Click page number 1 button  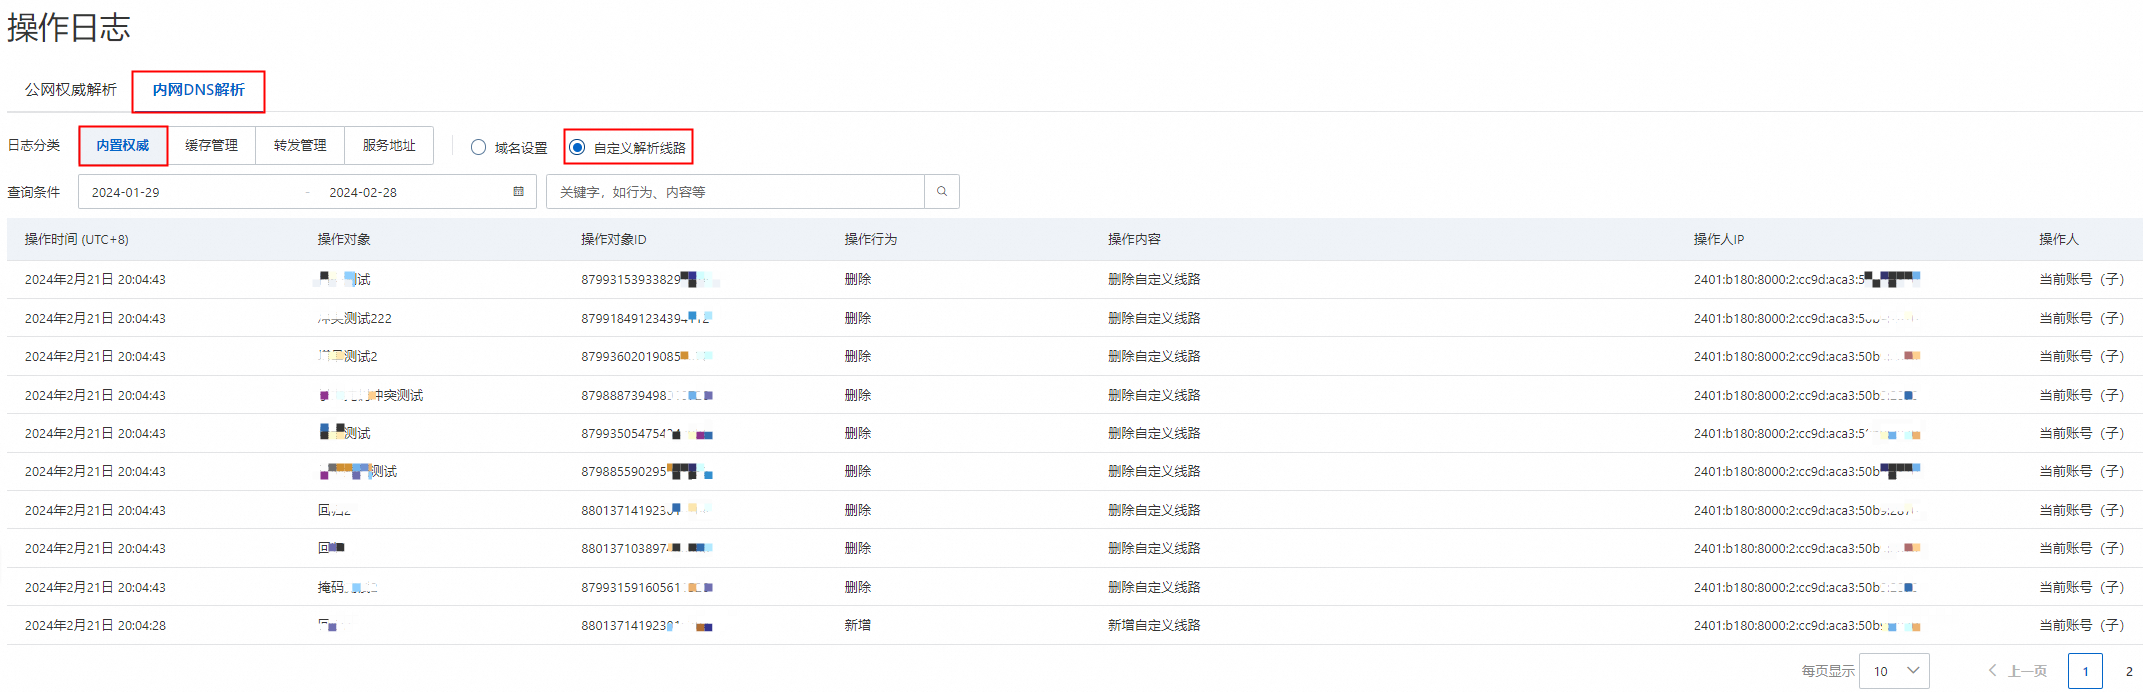click(2085, 671)
